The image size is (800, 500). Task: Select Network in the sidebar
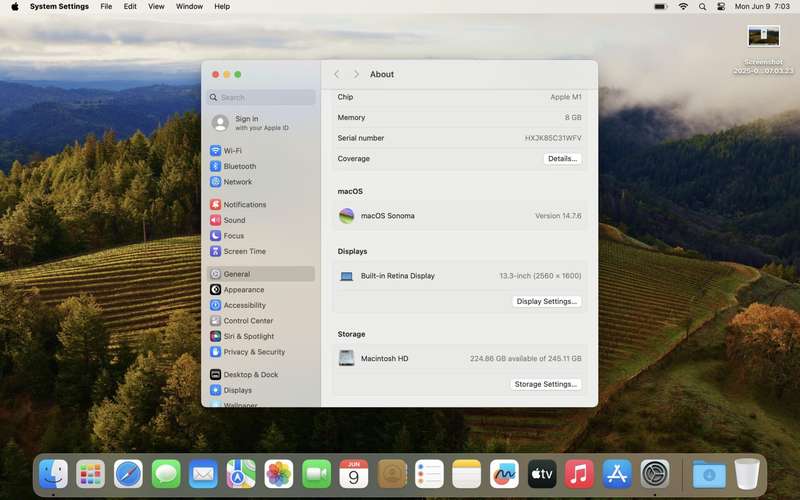click(x=261, y=182)
